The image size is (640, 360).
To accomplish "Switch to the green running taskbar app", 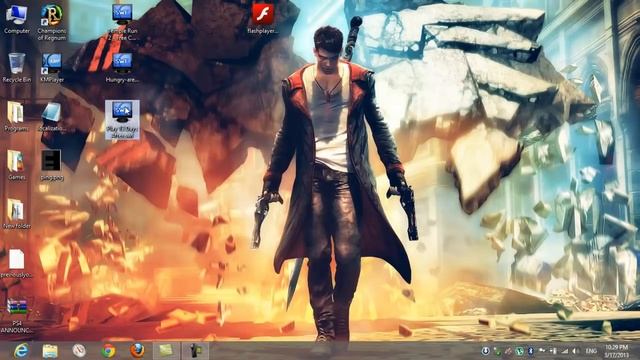I will (x=166, y=351).
